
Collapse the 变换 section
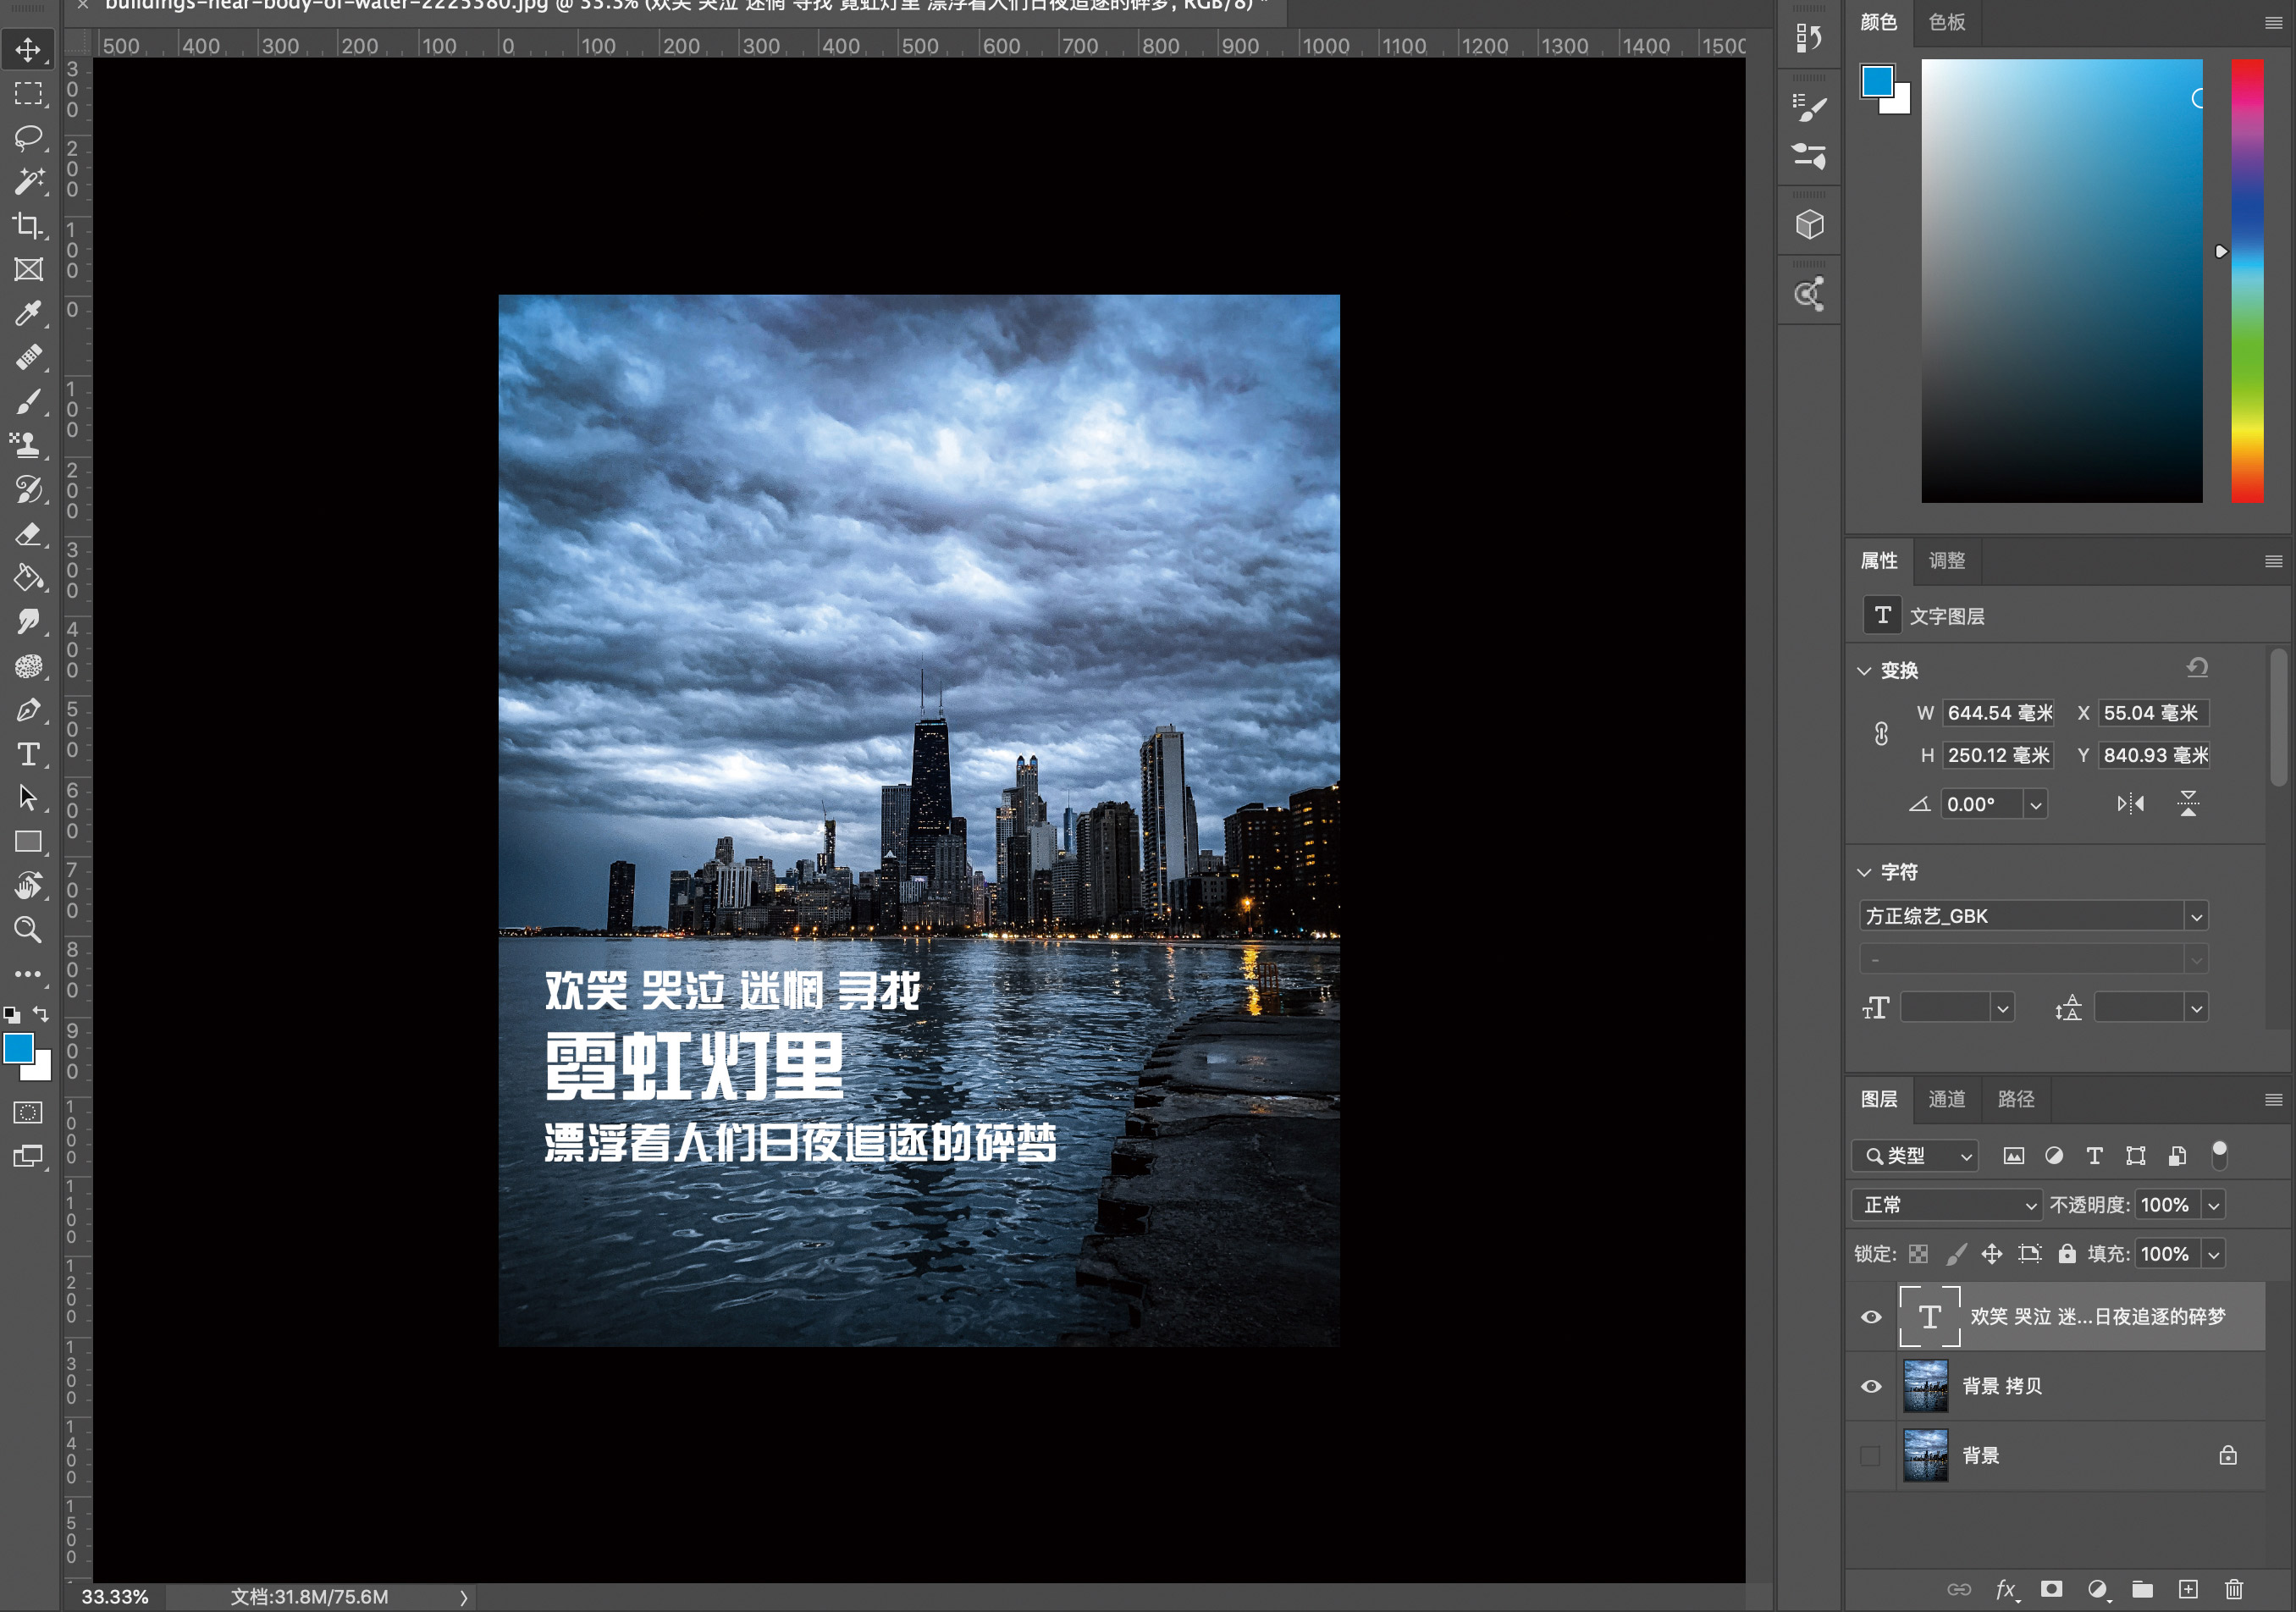[1864, 671]
